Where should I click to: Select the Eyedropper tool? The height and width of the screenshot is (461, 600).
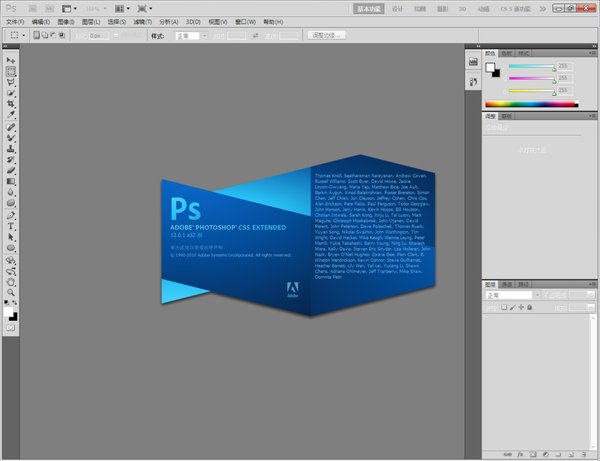[11, 115]
